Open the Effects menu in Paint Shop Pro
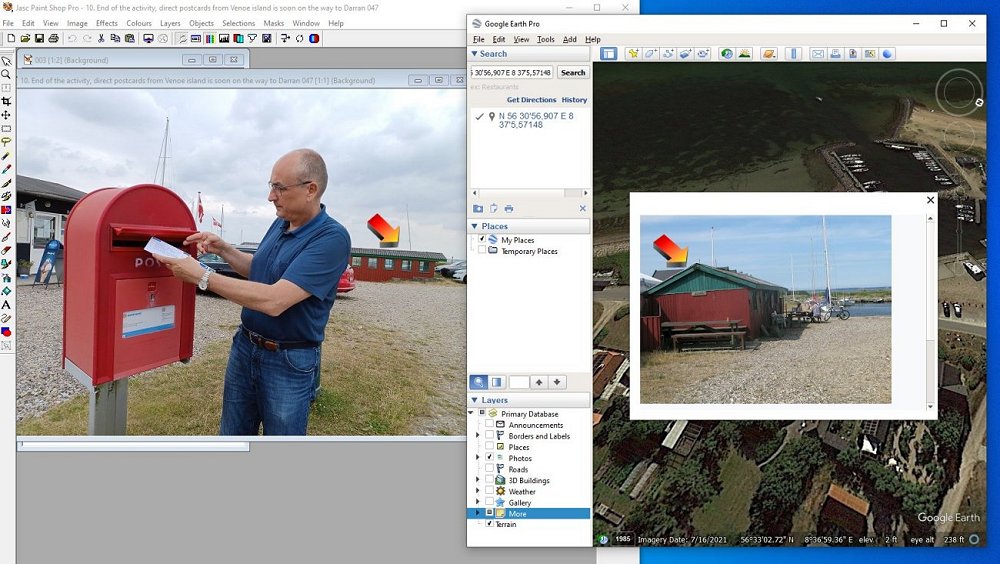1000x564 pixels. (x=106, y=23)
